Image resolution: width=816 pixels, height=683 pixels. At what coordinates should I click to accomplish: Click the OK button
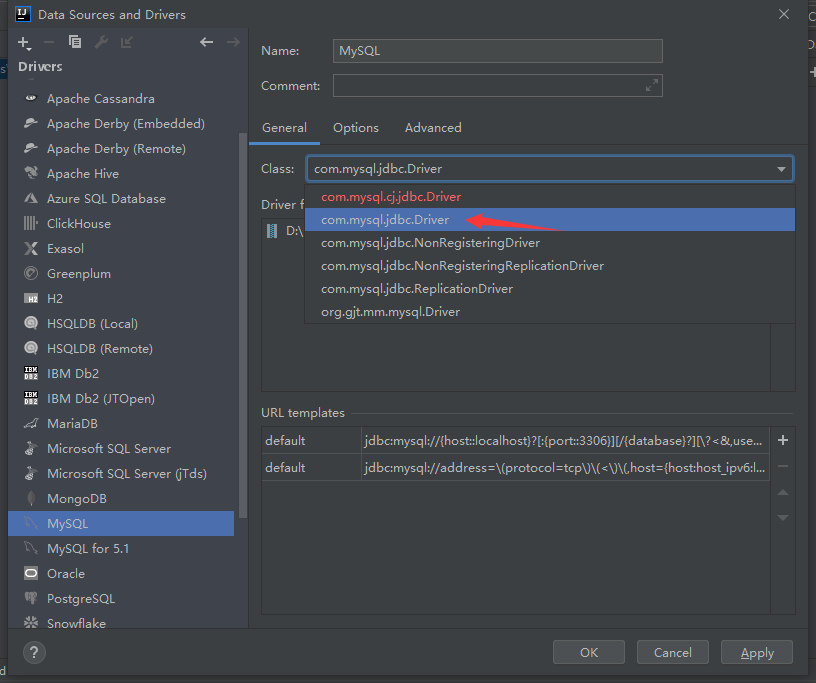click(589, 652)
